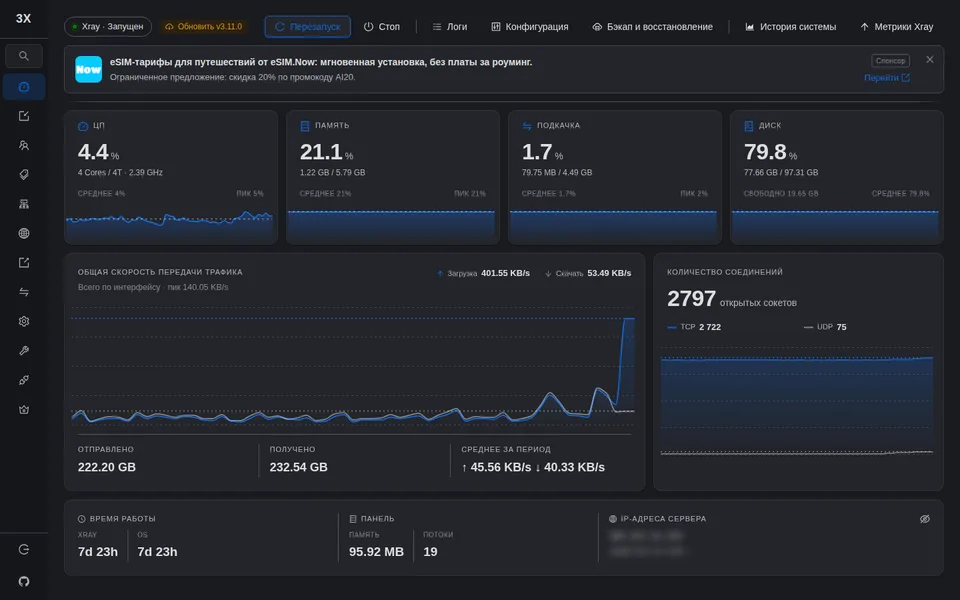This screenshot has height=600, width=960.
Task: Click the Xray · Запущен status badge
Action: click(108, 27)
